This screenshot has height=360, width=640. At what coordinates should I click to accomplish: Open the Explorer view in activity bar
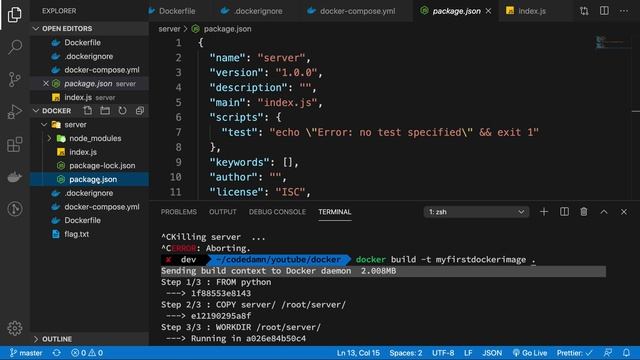15,15
